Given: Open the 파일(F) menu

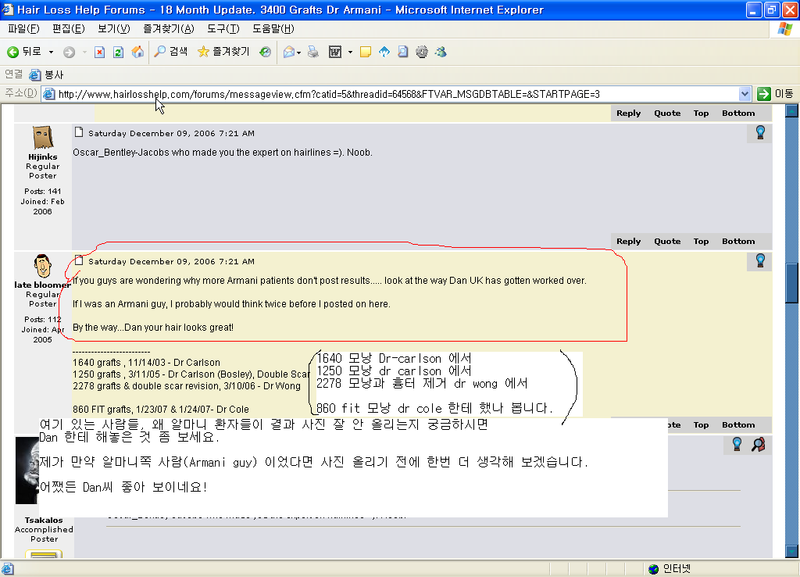Looking at the screenshot, I should click(23, 29).
